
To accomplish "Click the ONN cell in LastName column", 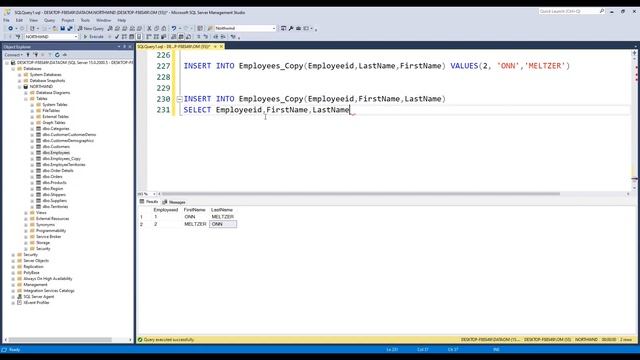I will click(x=223, y=224).
